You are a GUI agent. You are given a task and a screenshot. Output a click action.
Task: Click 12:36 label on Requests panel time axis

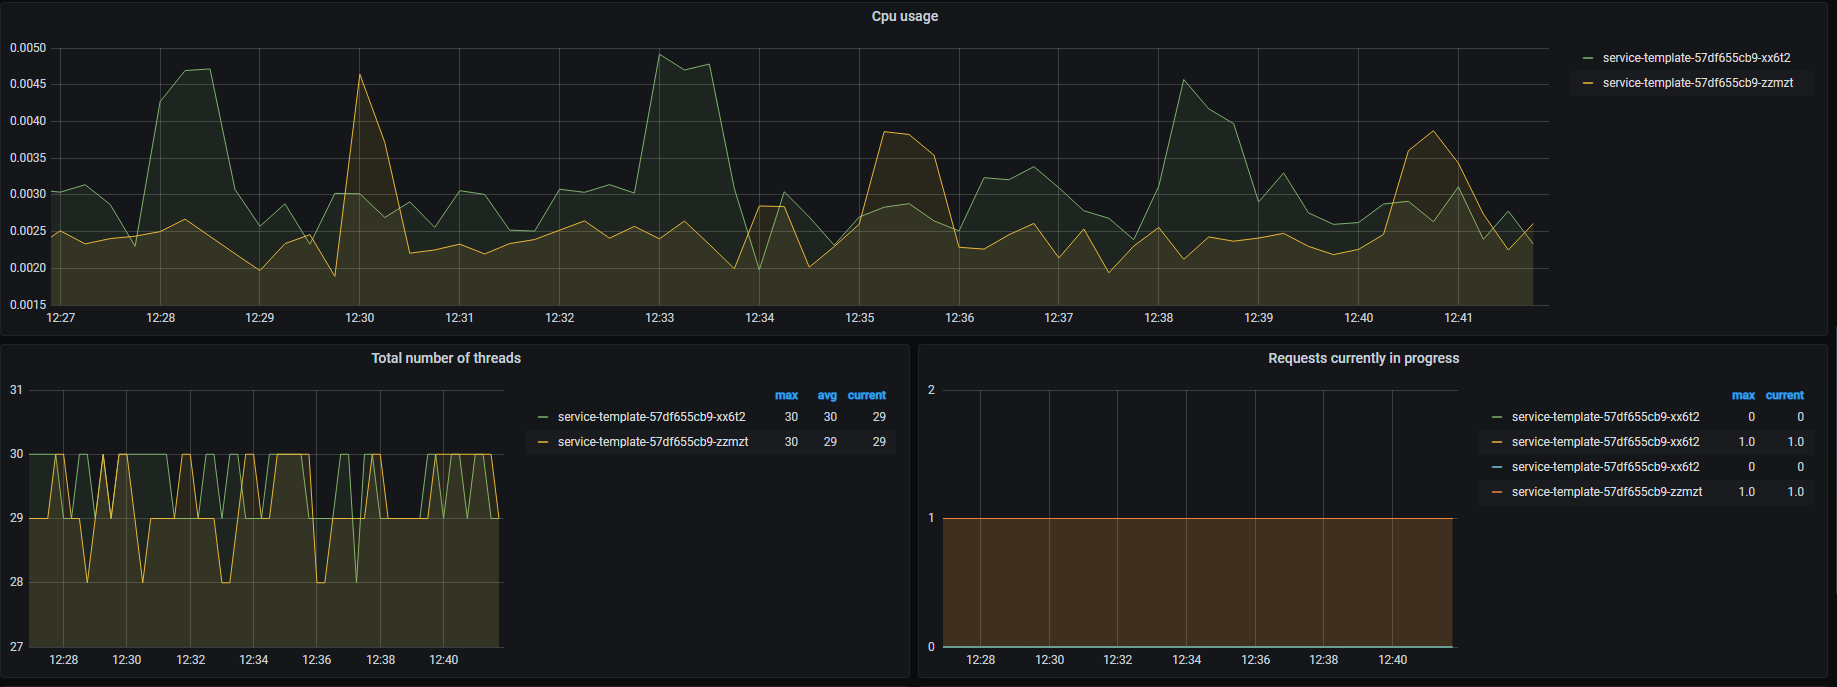(1256, 660)
